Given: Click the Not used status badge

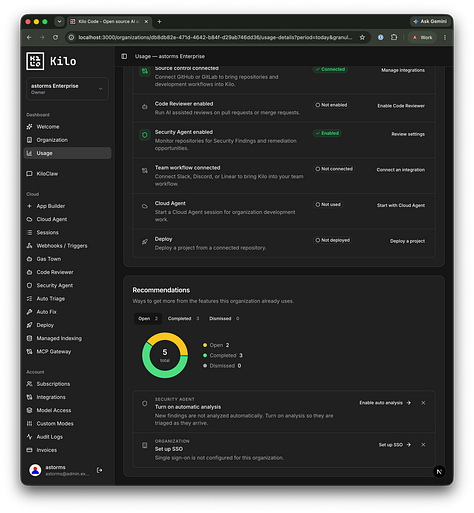Looking at the screenshot, I should 328,205.
